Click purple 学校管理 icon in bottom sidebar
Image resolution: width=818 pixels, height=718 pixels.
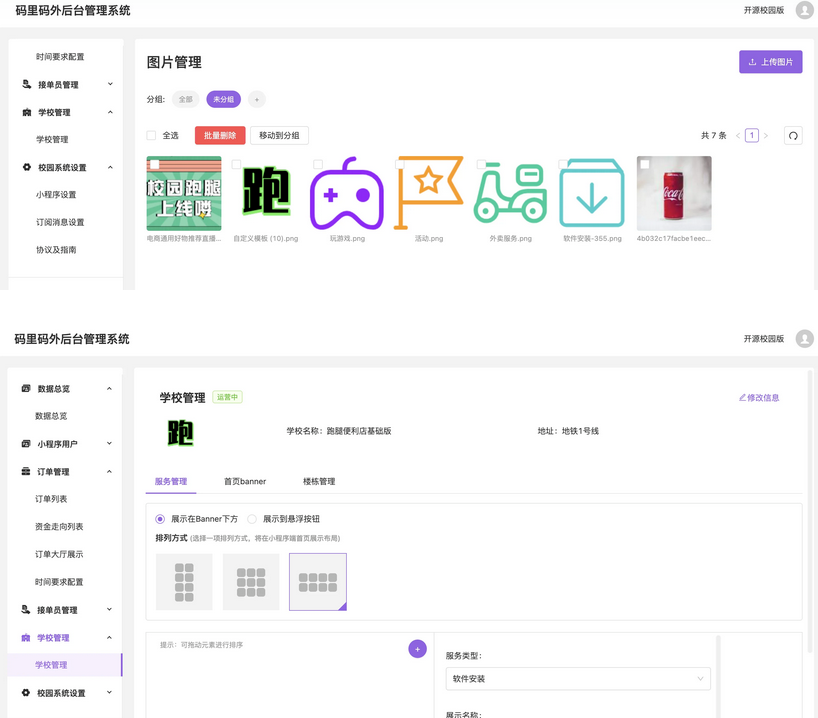point(26,638)
